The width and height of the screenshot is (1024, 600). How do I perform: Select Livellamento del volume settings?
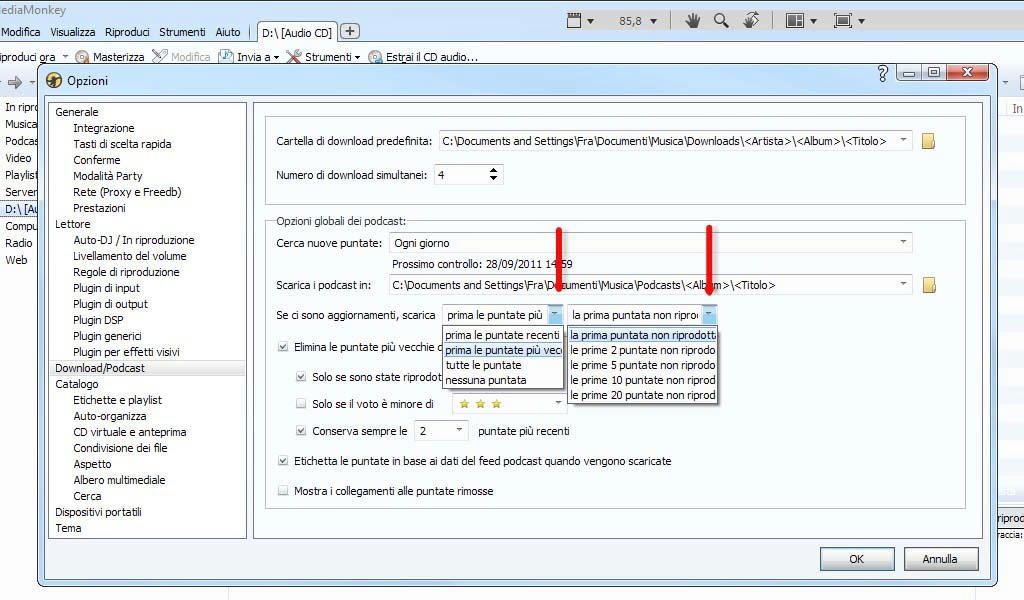pos(130,256)
